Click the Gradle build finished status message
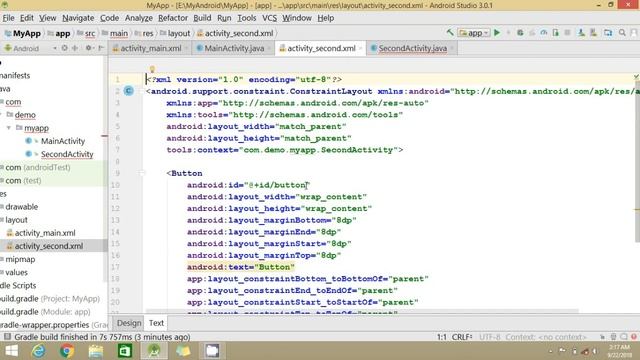This screenshot has width=640, height=360. (x=102, y=337)
